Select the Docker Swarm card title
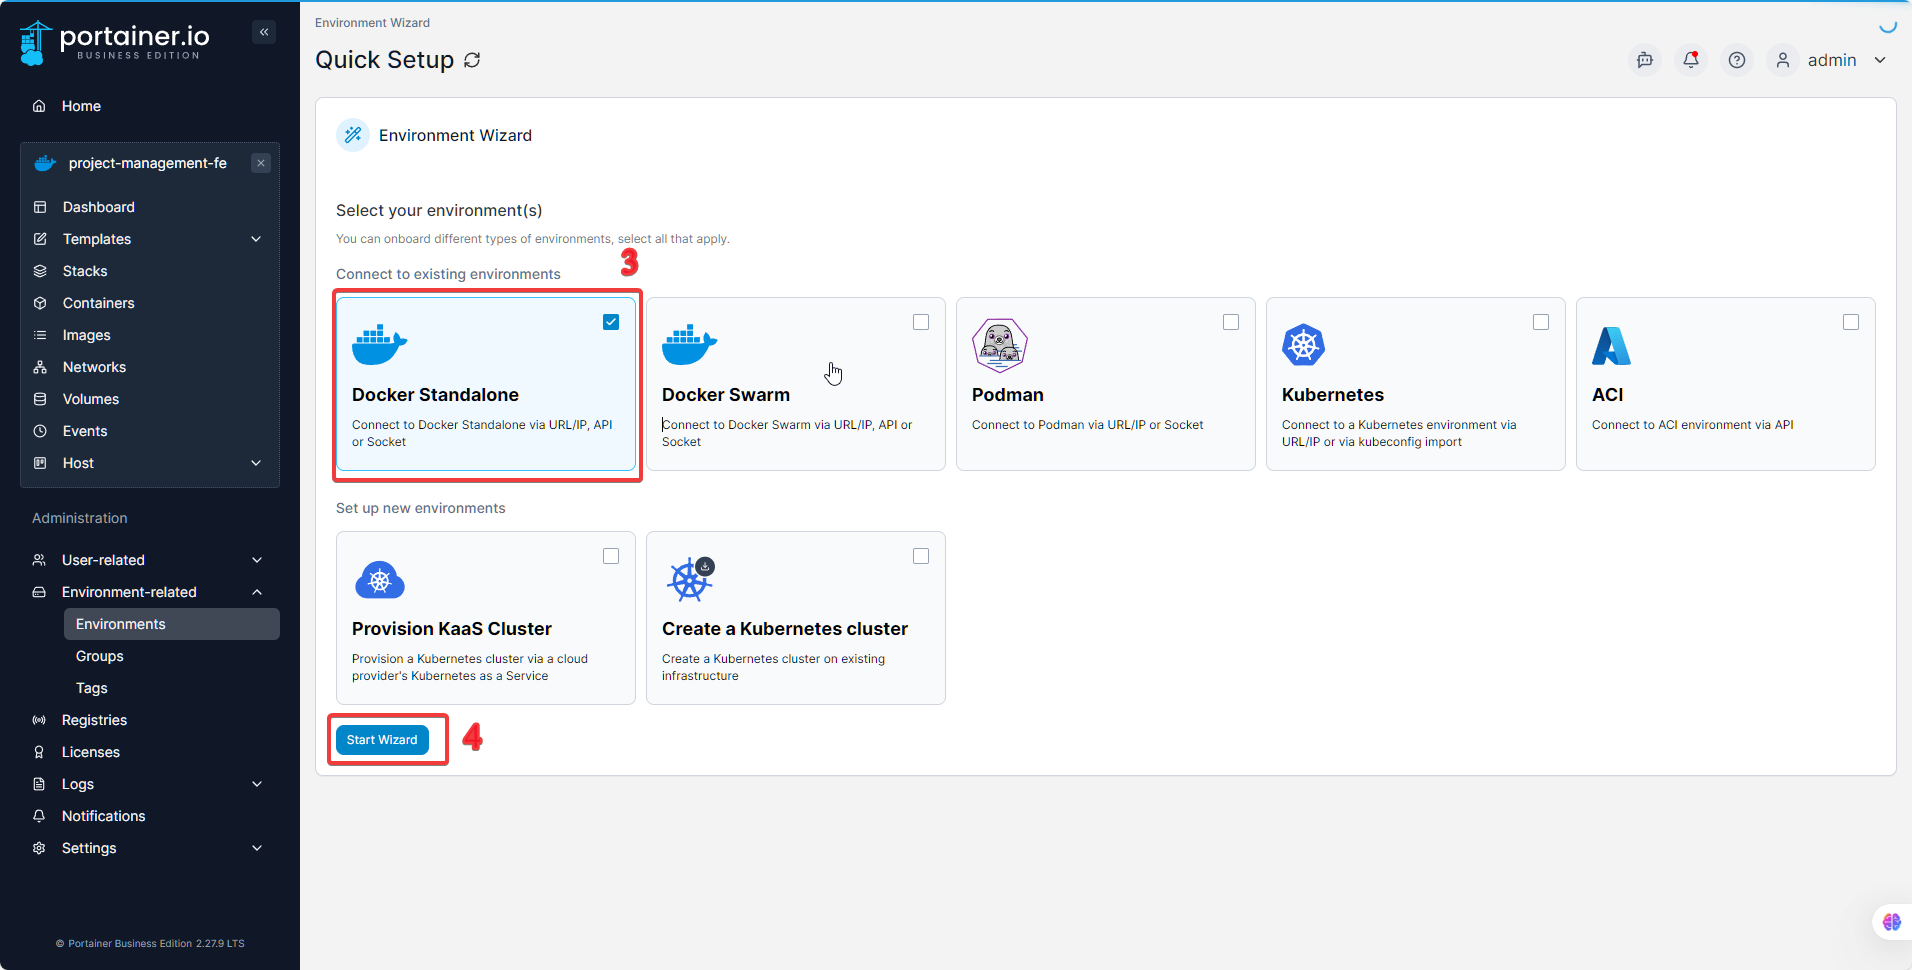Image resolution: width=1912 pixels, height=970 pixels. coord(726,395)
